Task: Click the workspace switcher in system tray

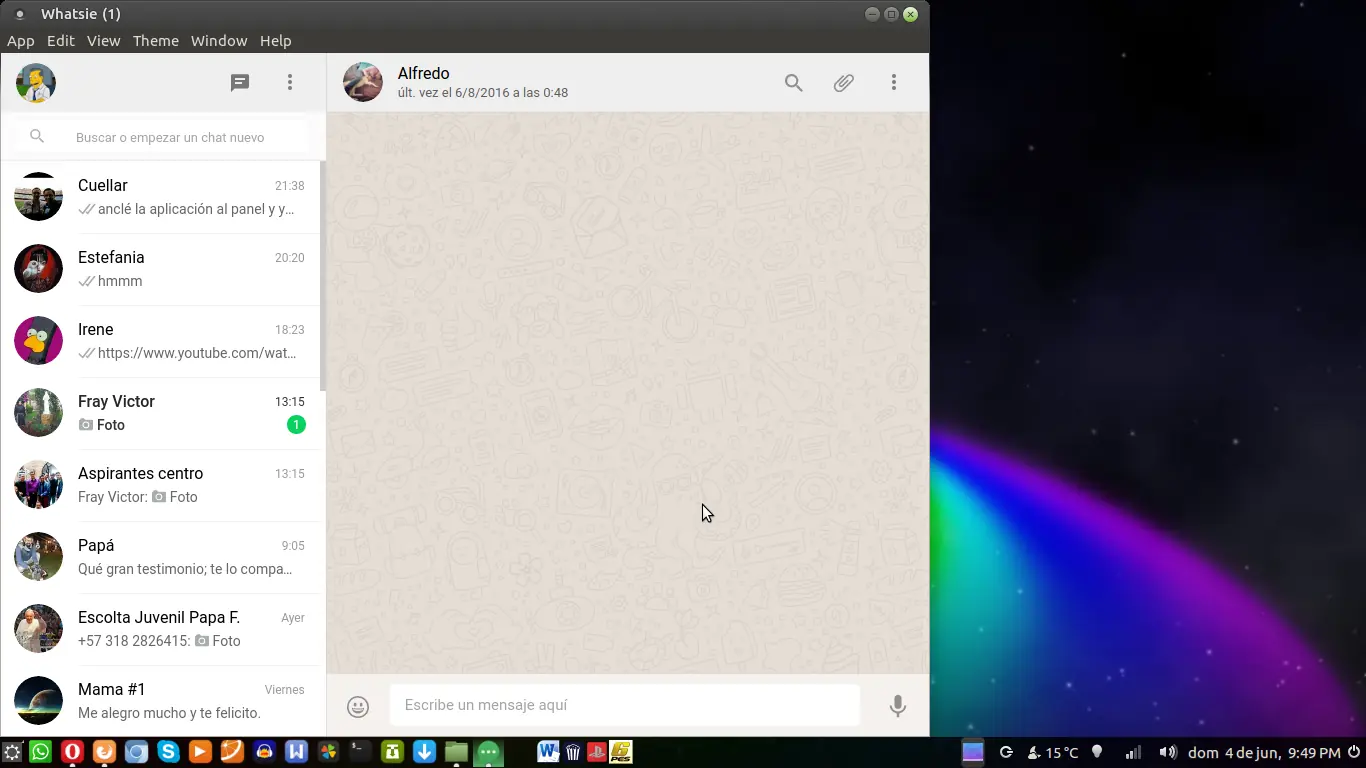Action: click(x=973, y=752)
